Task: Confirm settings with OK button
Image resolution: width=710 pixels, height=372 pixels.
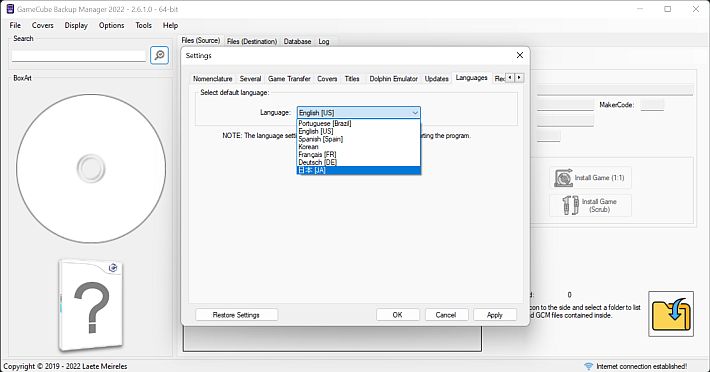Action: click(x=398, y=315)
